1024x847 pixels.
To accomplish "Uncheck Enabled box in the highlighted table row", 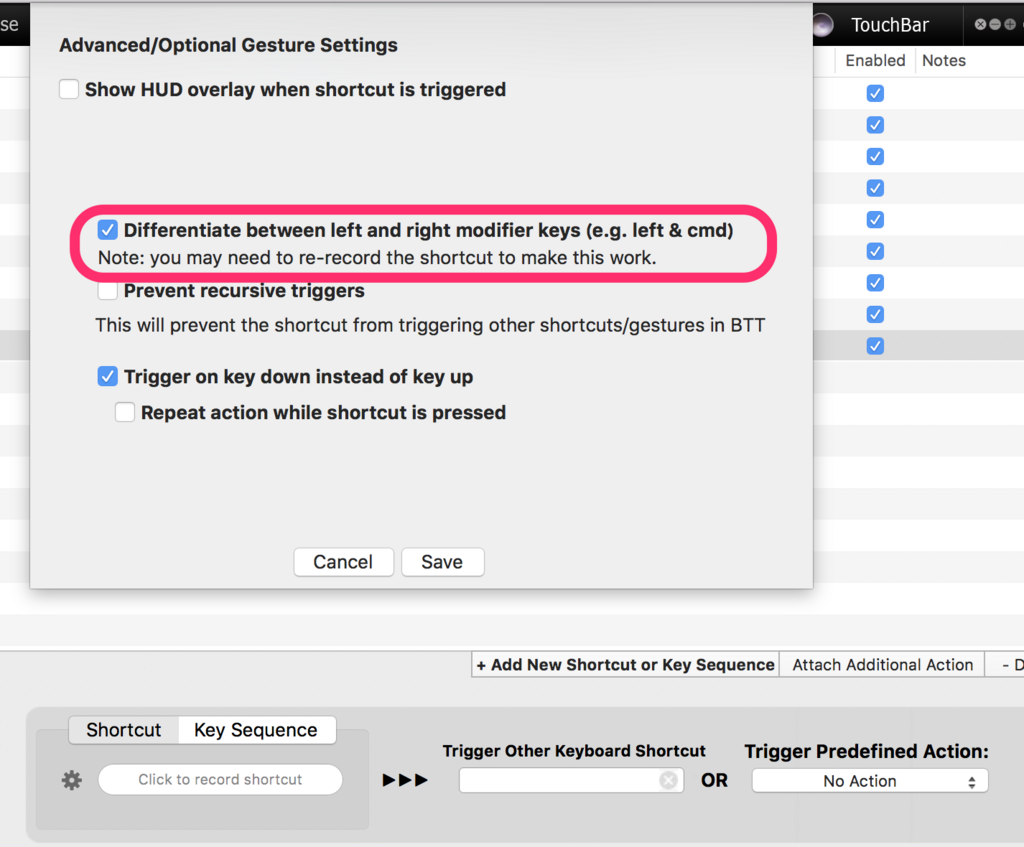I will coord(875,345).
